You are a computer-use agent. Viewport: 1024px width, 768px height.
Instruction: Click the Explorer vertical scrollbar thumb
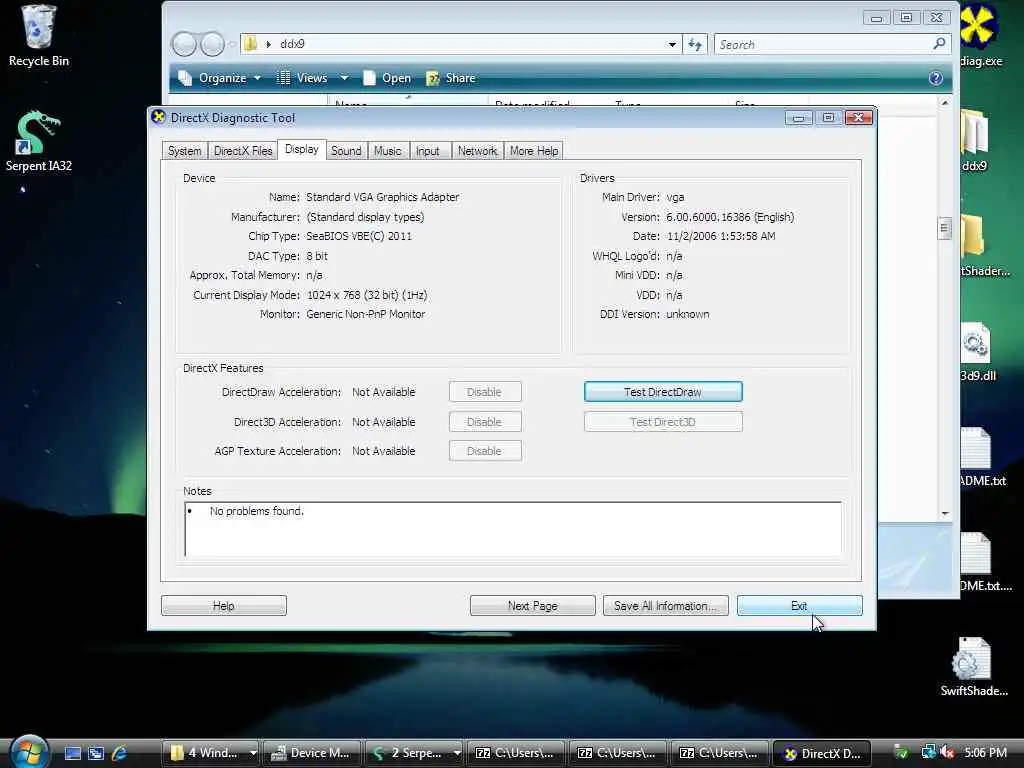944,229
